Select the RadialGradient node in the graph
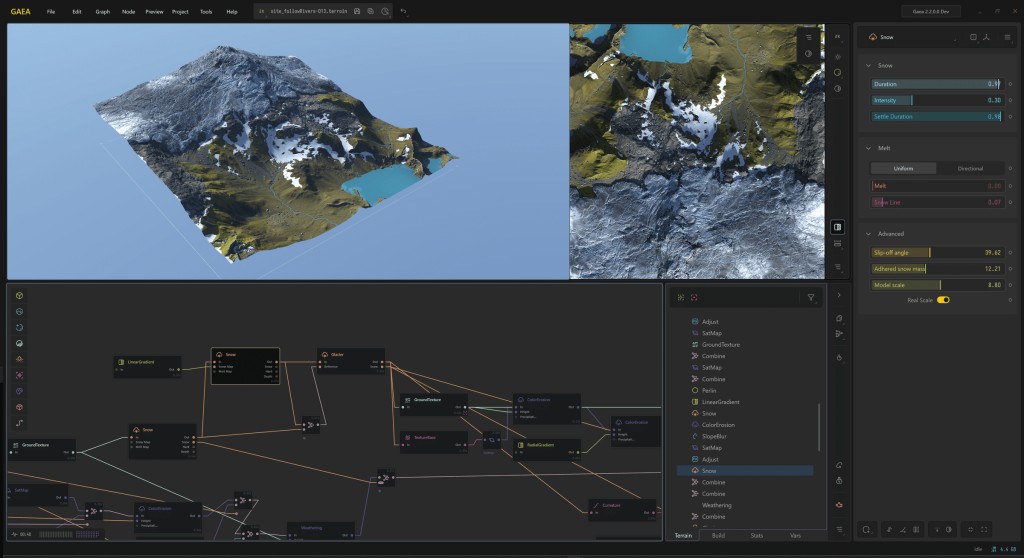 click(547, 449)
